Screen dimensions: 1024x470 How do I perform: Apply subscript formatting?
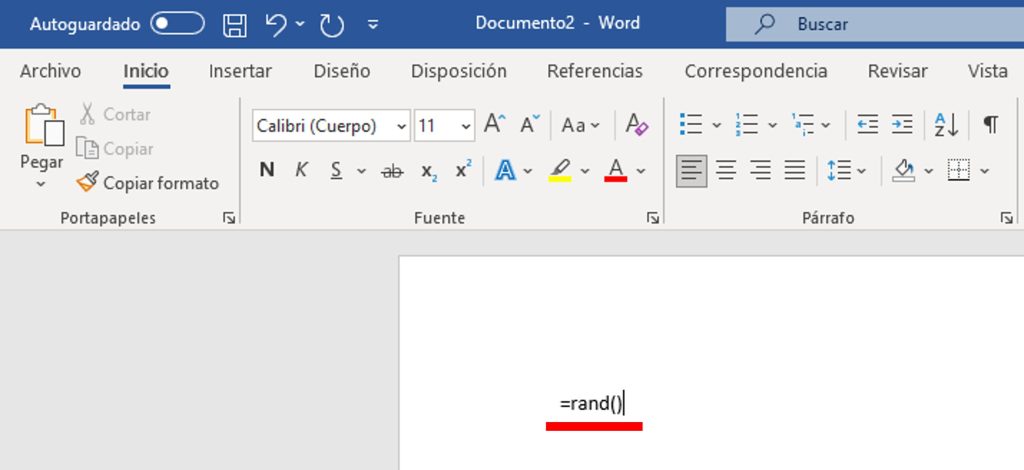pyautogui.click(x=428, y=171)
